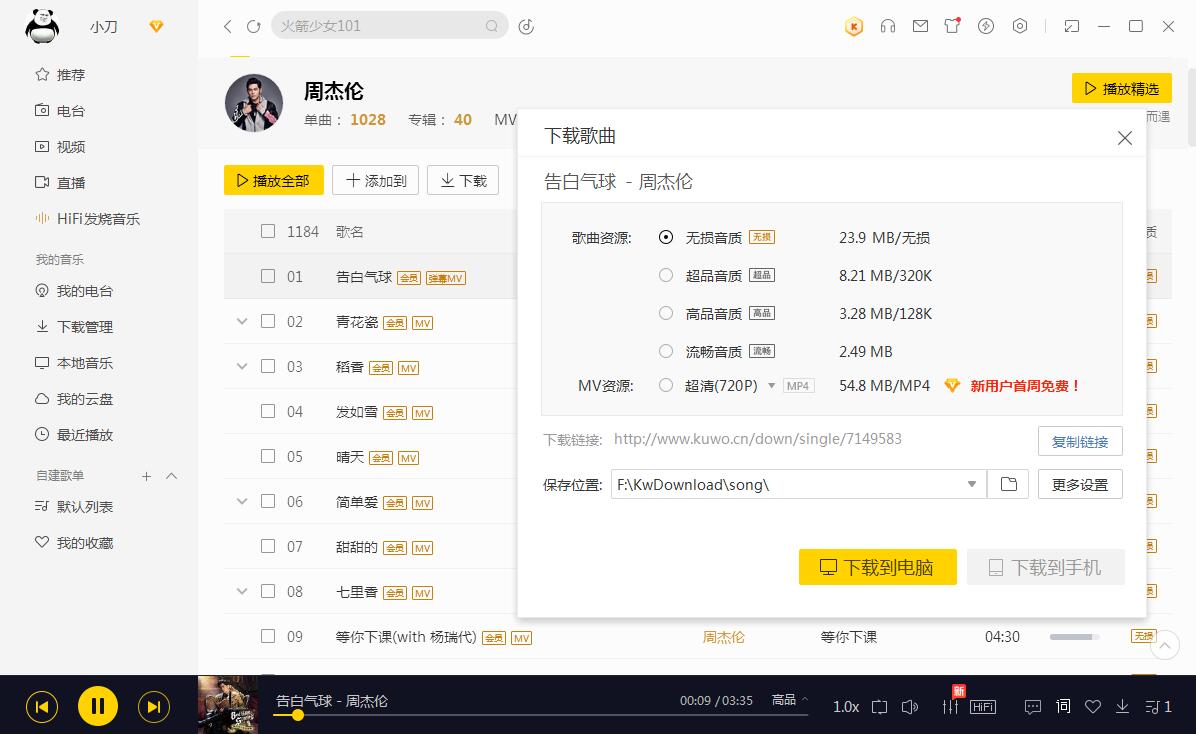Tick the checkbox for song 09 等你下课

(268, 636)
